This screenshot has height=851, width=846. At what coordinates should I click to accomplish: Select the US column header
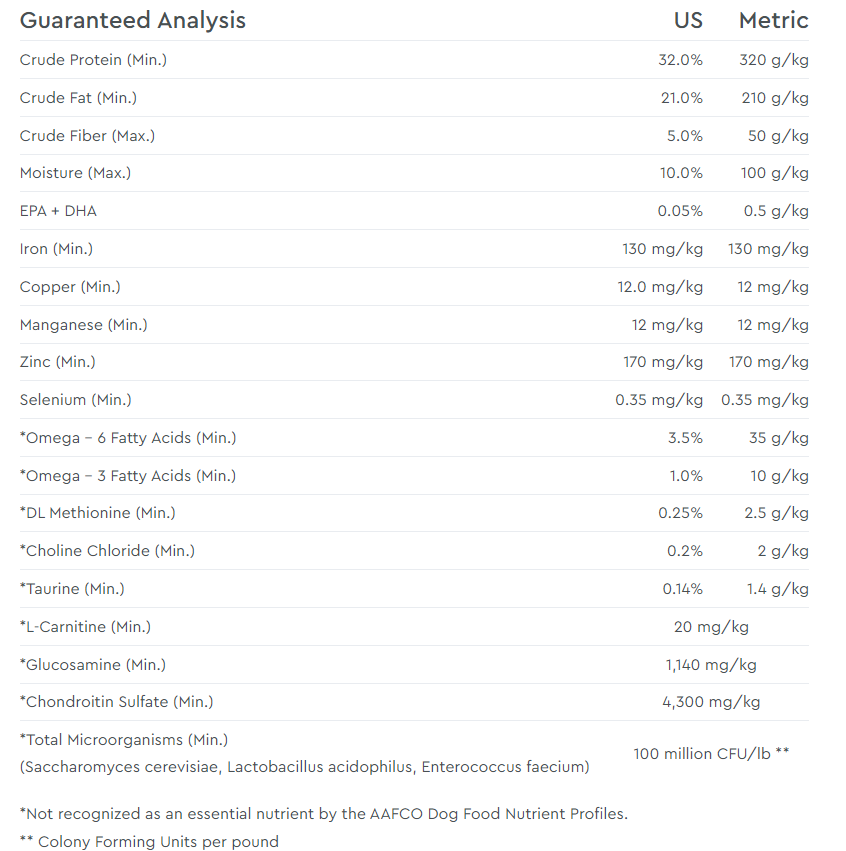[688, 20]
